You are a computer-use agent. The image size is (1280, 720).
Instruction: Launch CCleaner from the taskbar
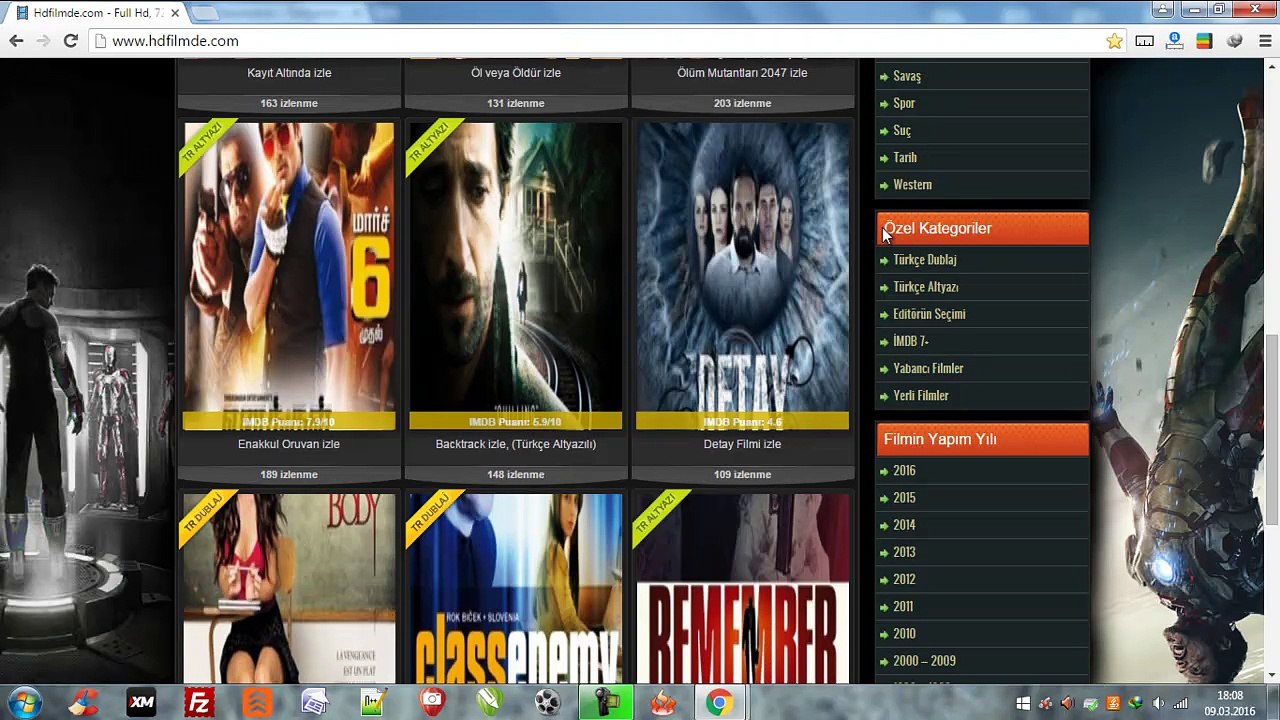pos(83,703)
